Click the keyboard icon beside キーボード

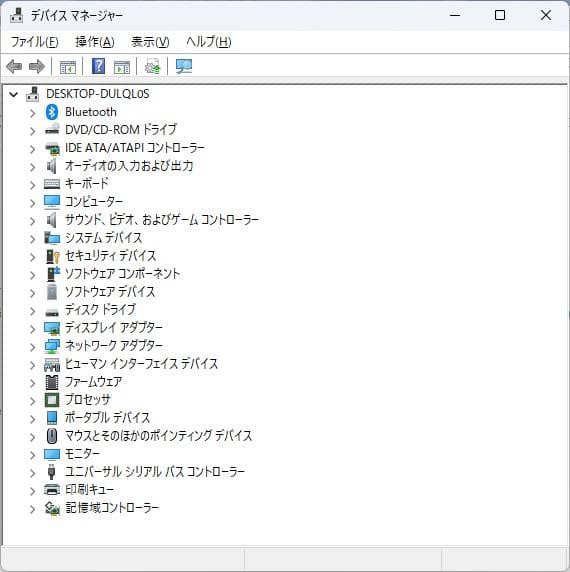click(52, 184)
